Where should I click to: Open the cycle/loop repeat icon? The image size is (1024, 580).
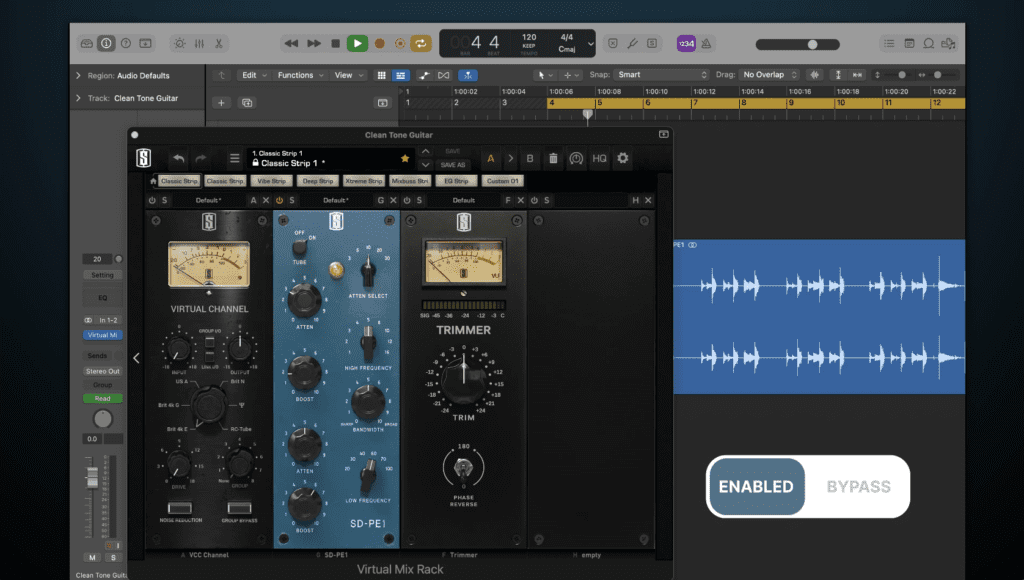pyautogui.click(x=420, y=43)
